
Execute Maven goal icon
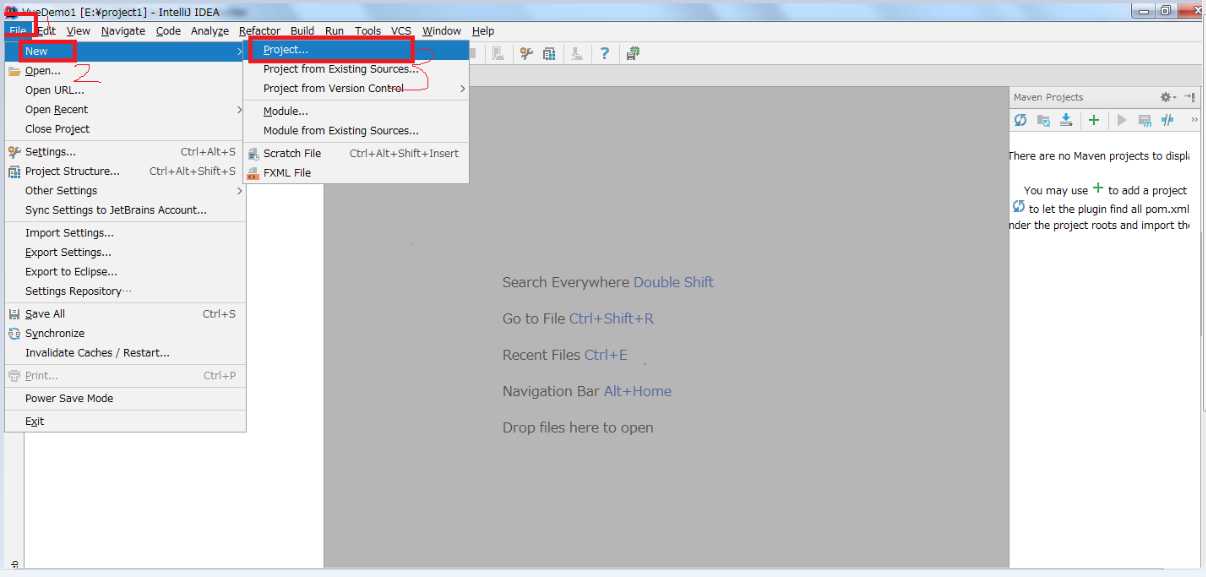(1144, 120)
